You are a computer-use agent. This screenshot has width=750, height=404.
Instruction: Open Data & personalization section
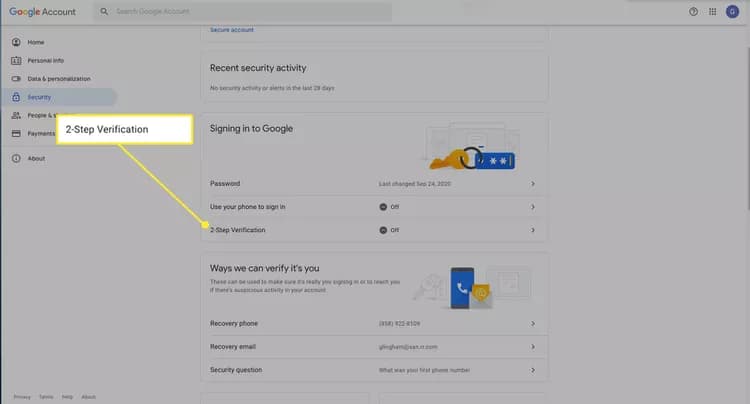[x=59, y=78]
